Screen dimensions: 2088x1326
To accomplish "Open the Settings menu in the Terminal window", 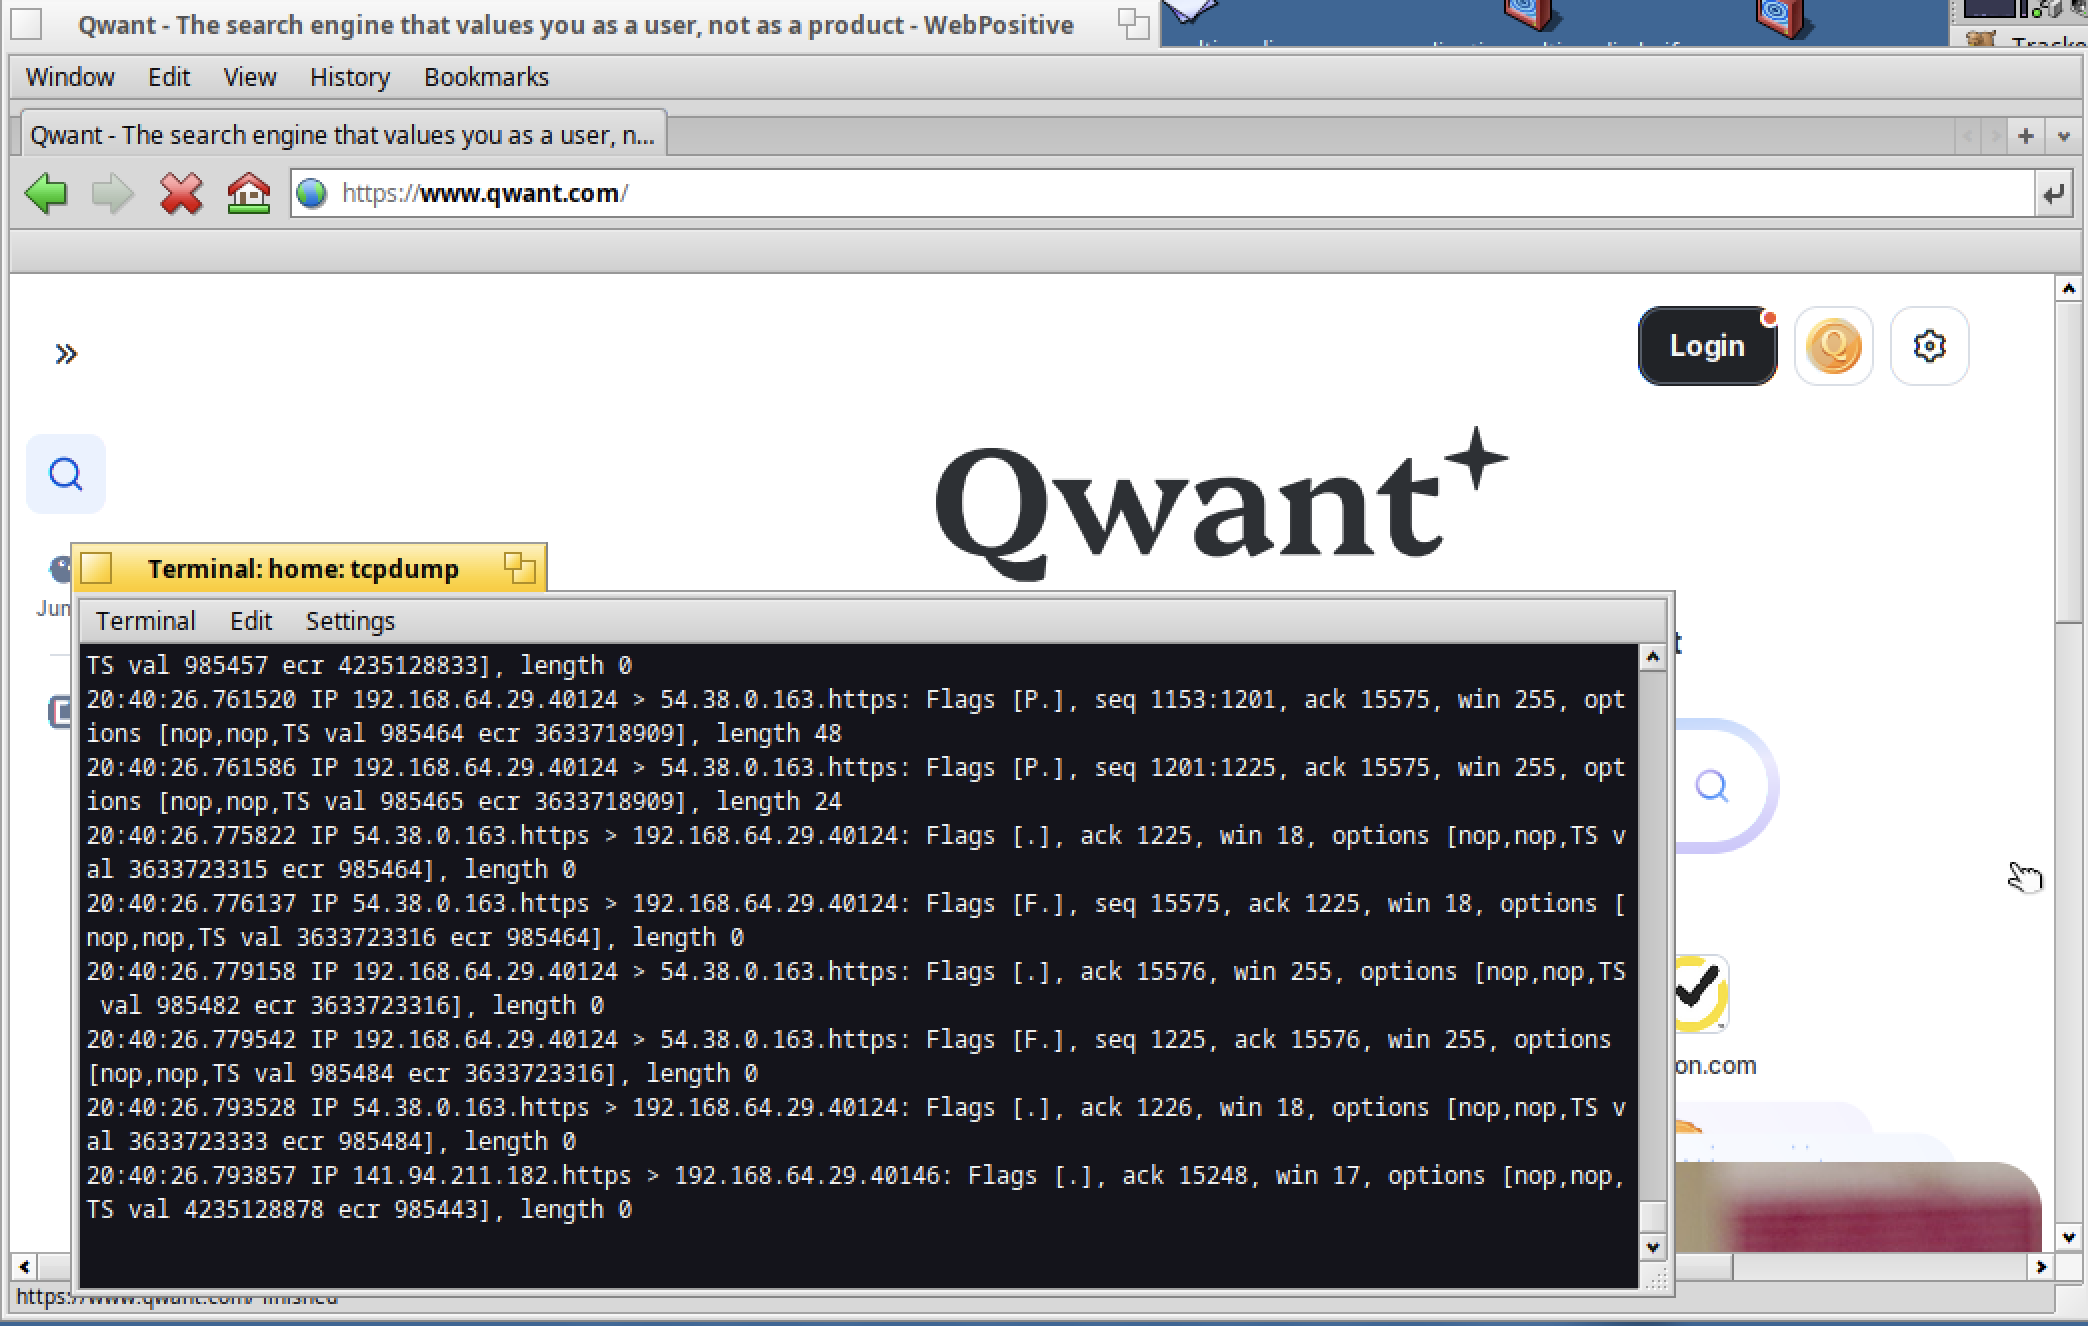I will [350, 621].
